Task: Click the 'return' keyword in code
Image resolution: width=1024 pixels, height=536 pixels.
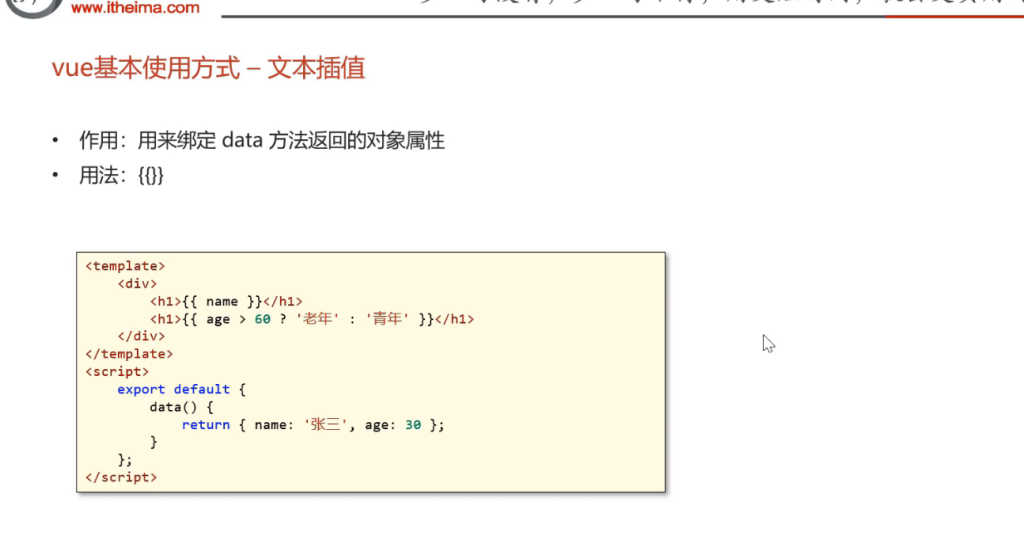Action: point(206,425)
